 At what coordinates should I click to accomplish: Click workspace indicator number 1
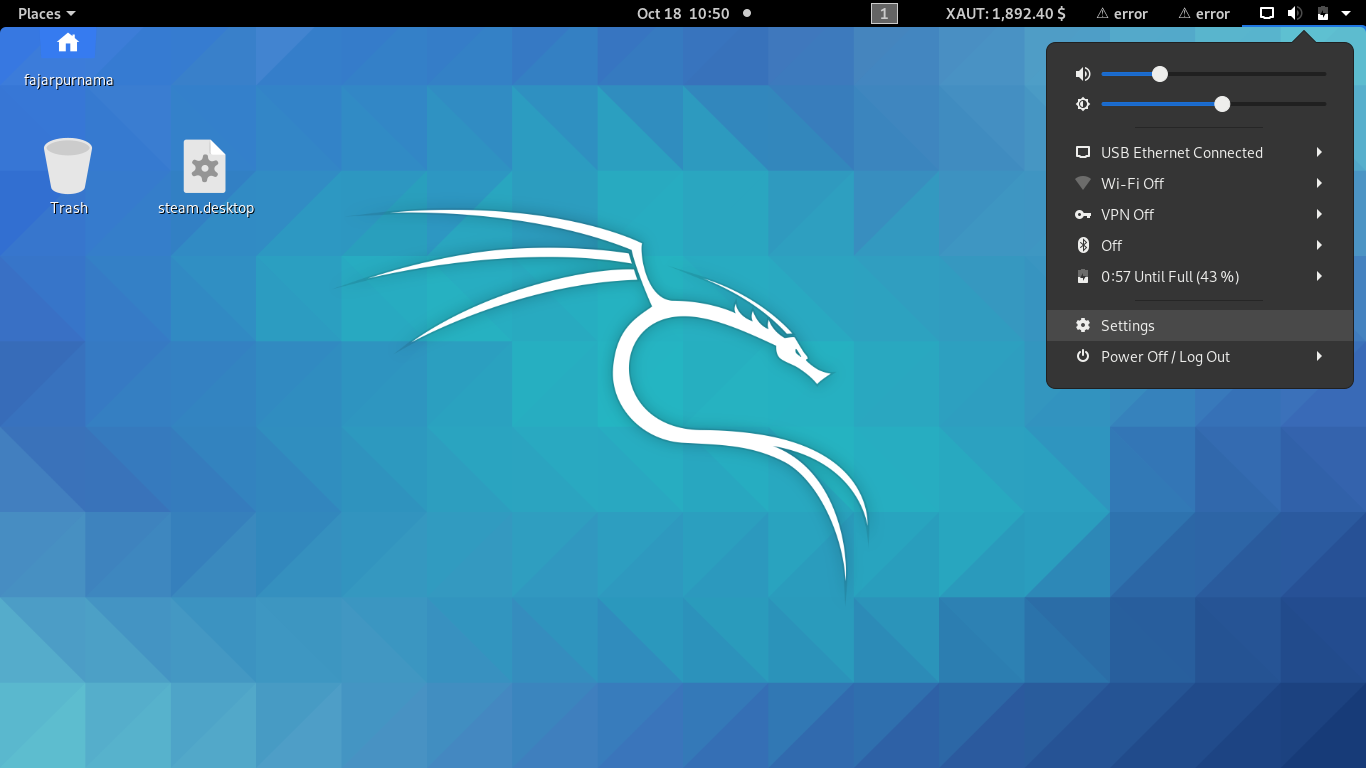[884, 13]
